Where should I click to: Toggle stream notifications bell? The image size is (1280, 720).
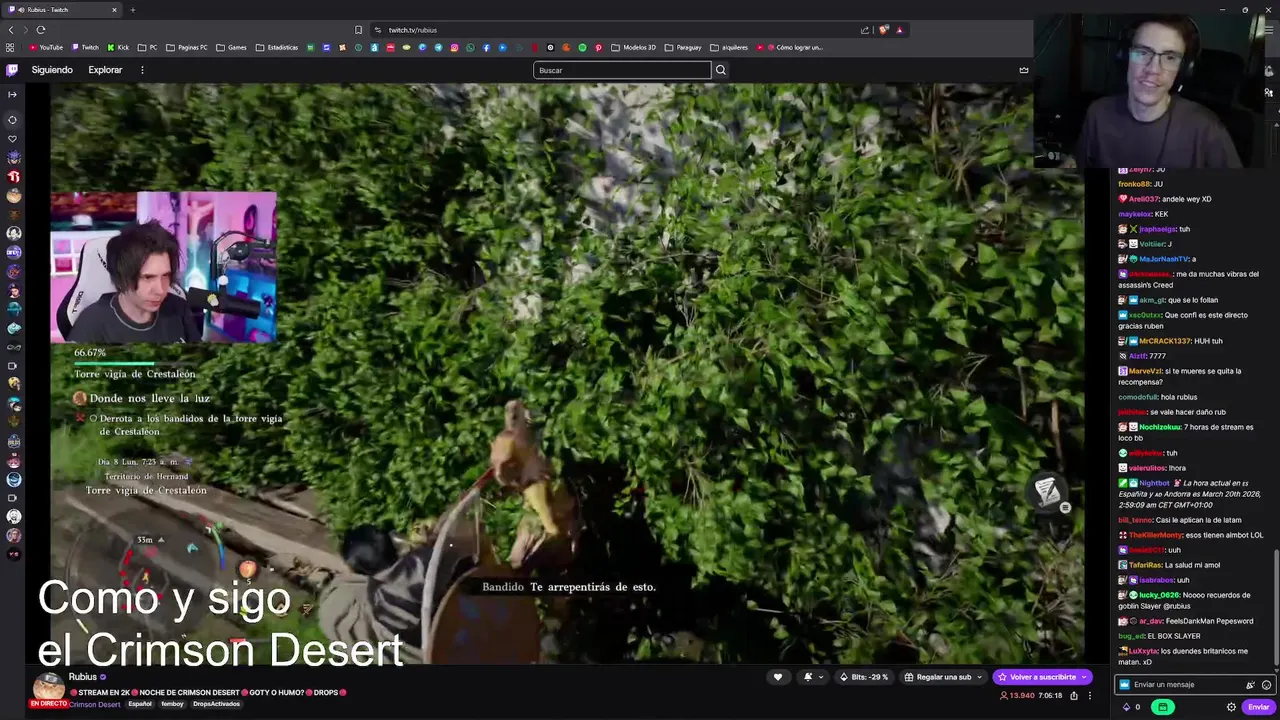coord(808,677)
